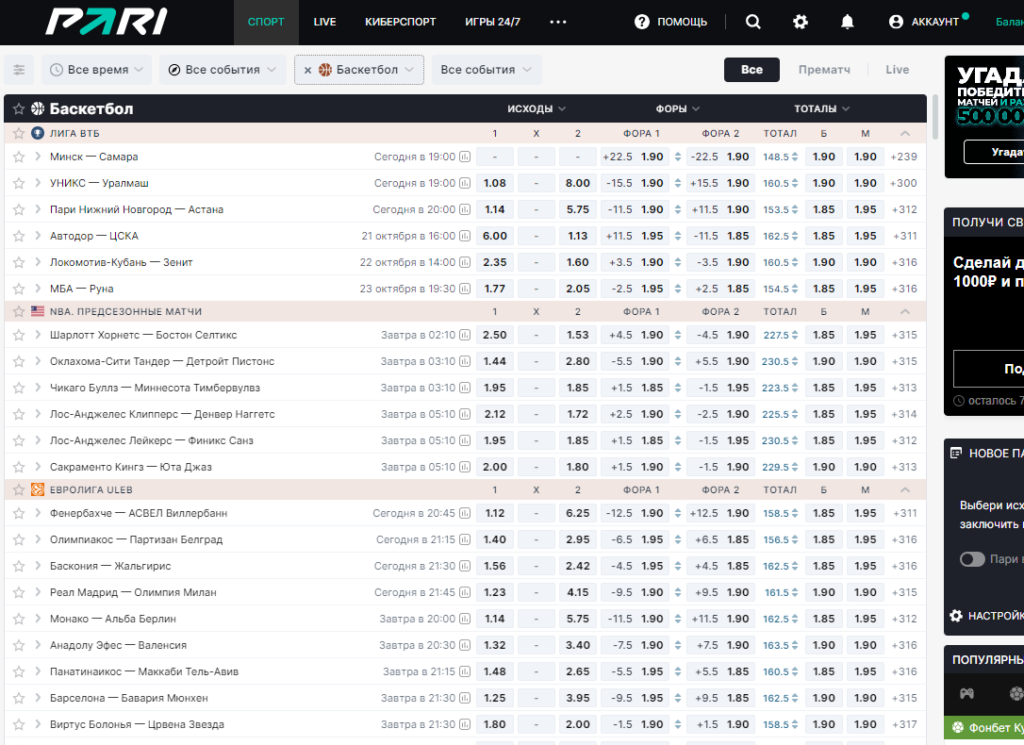Bet 6.00 on Автодор win

tap(494, 236)
